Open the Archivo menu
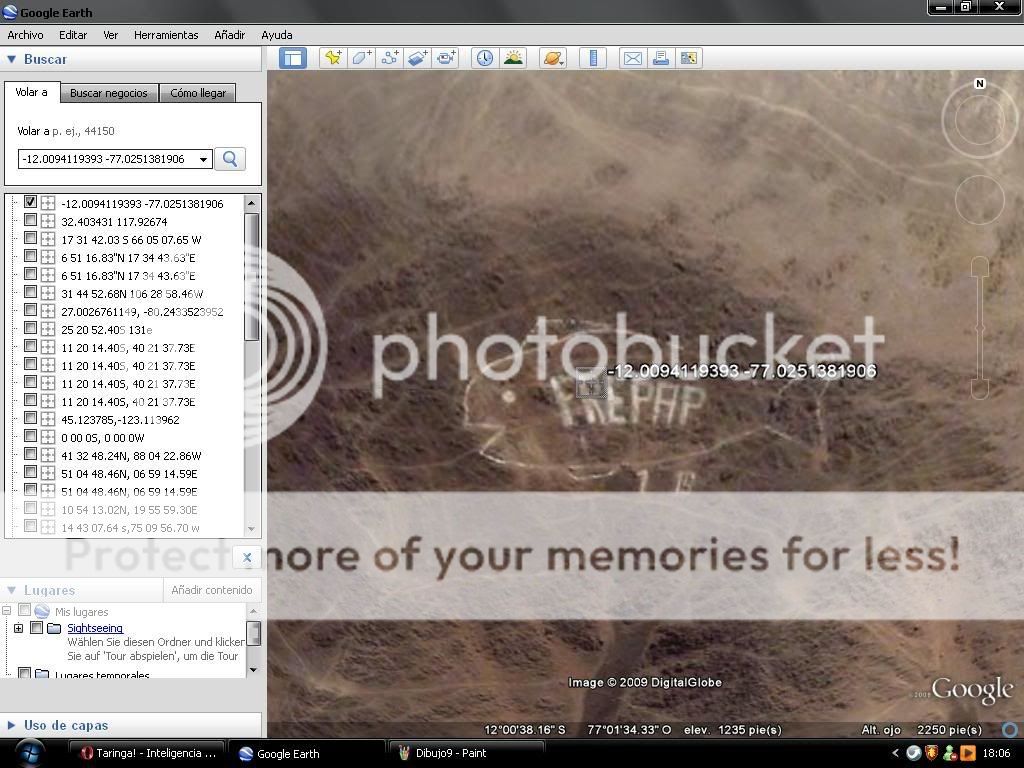This screenshot has width=1024, height=768. 25,35
